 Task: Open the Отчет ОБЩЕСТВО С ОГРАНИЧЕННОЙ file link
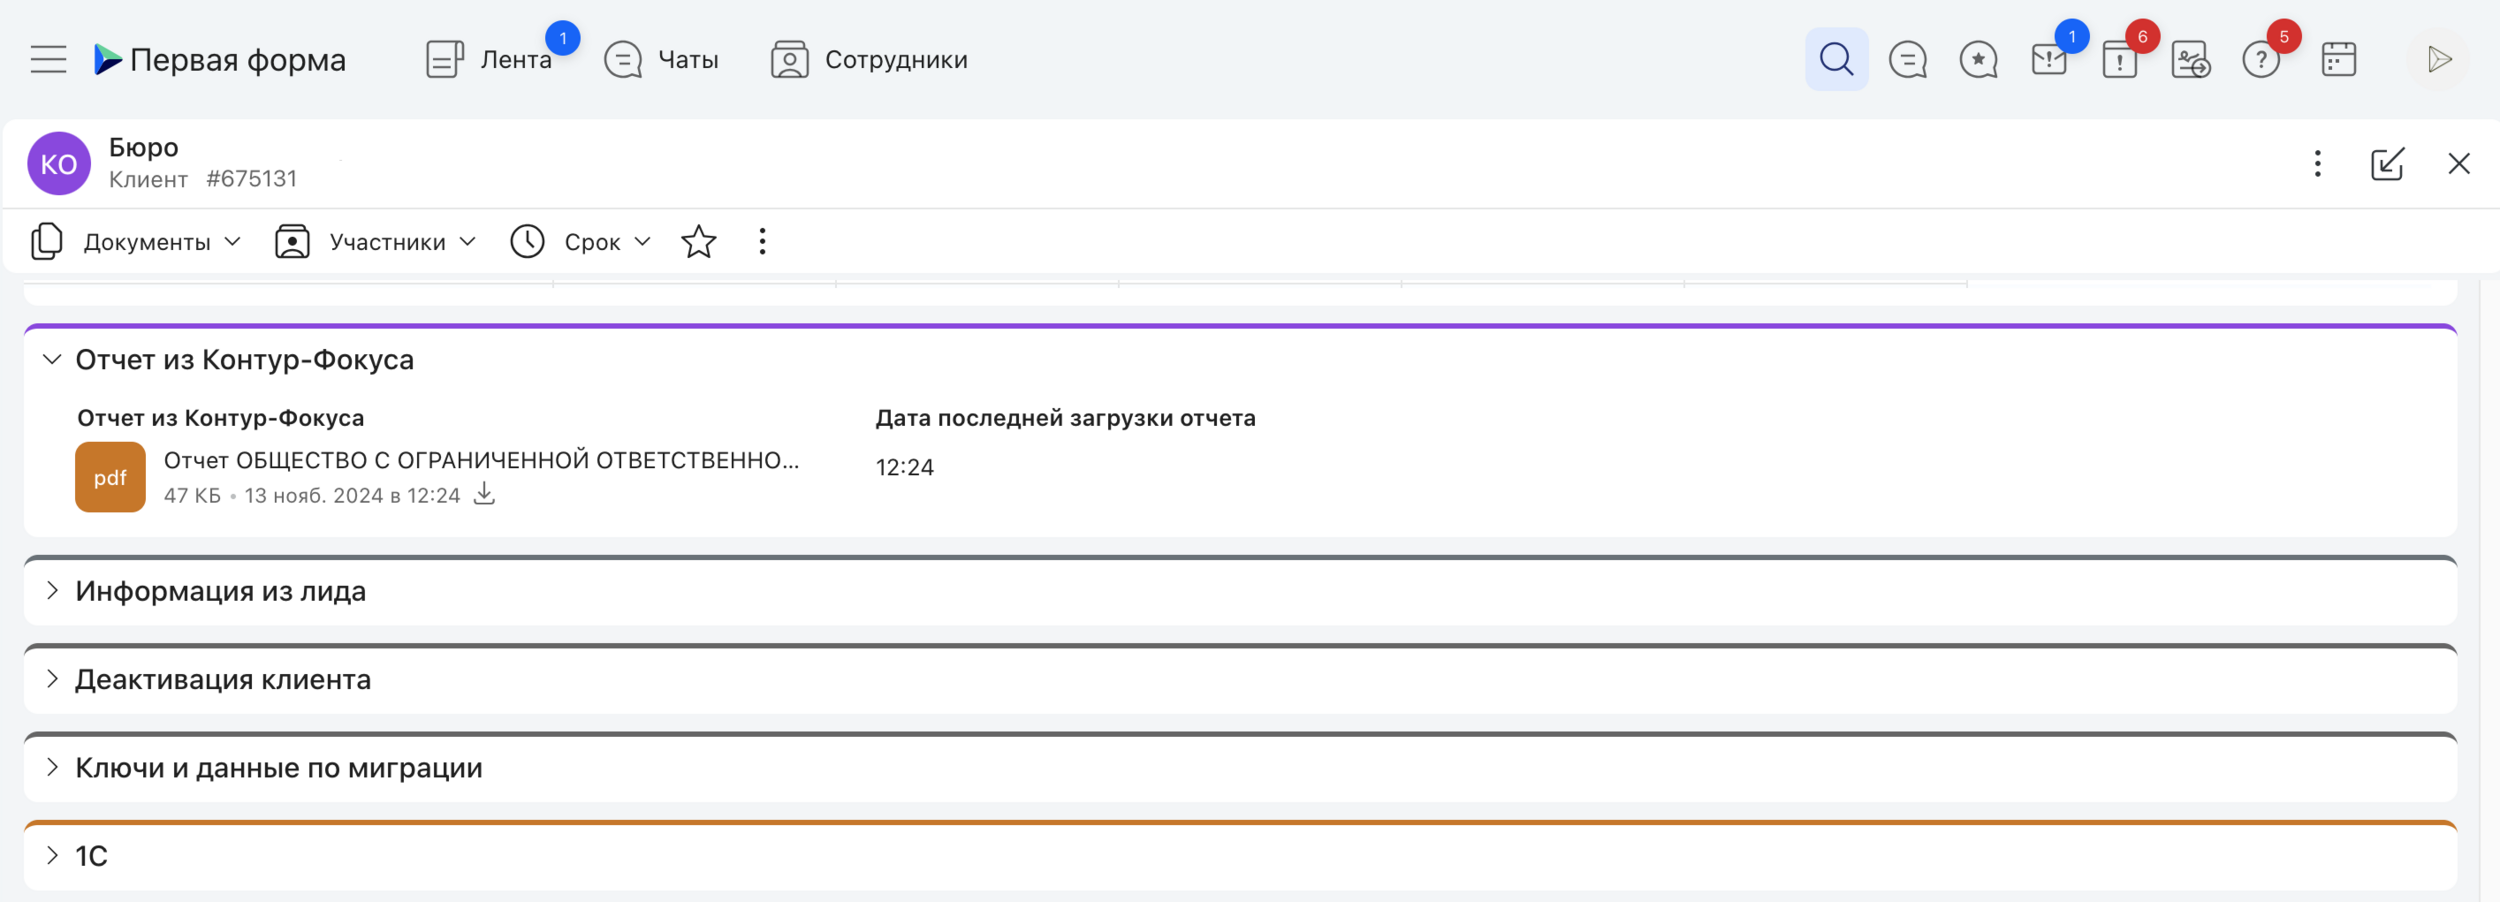[481, 461]
